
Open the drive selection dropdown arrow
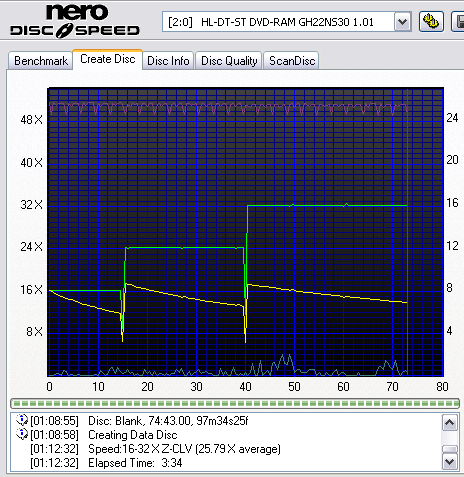[x=402, y=22]
